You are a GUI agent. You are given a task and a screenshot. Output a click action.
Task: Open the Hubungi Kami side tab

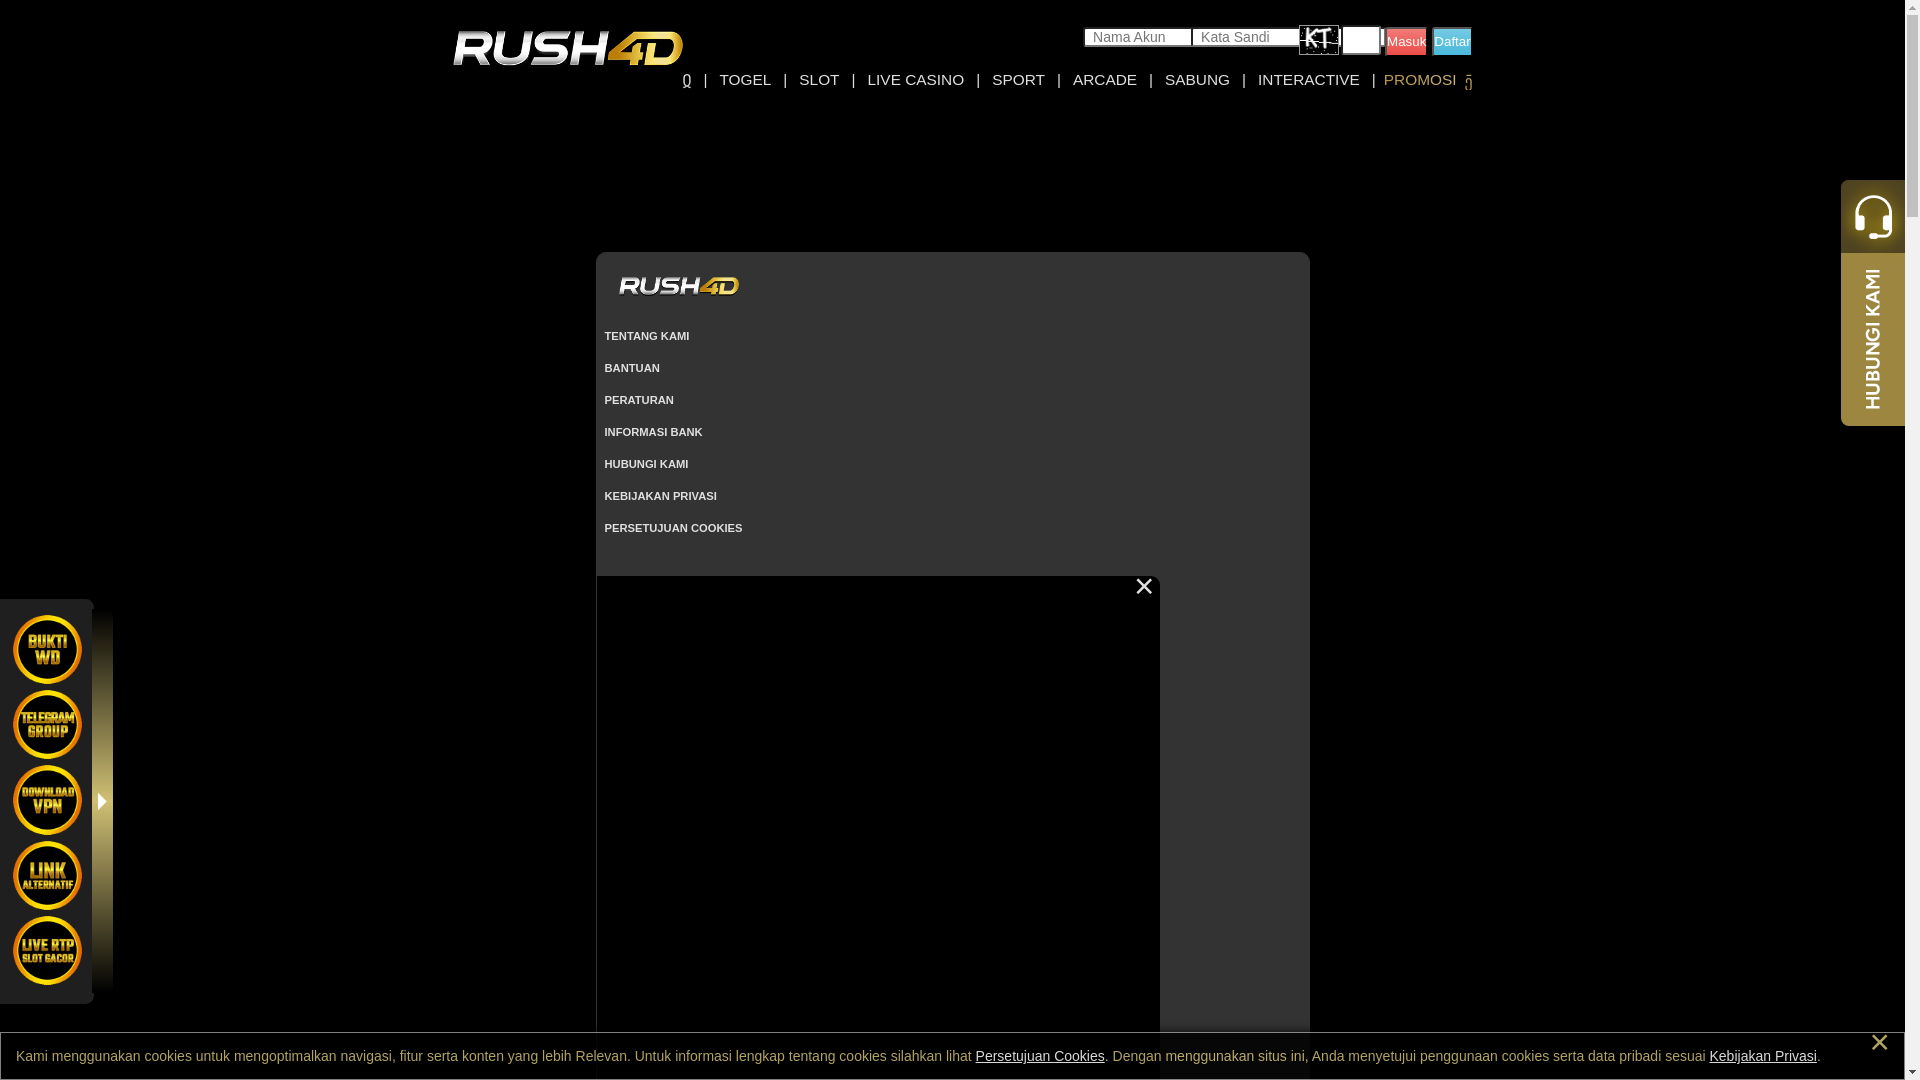tap(1873, 339)
